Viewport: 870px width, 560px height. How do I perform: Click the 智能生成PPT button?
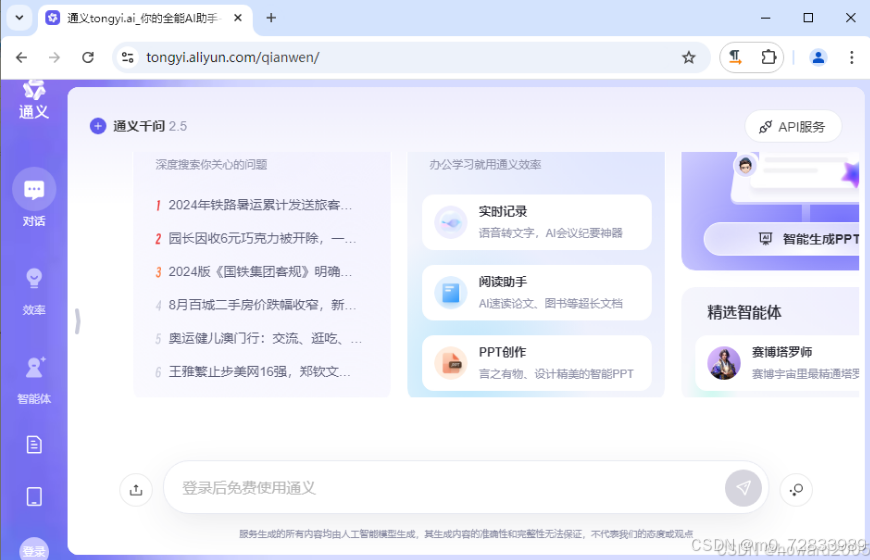click(782, 239)
